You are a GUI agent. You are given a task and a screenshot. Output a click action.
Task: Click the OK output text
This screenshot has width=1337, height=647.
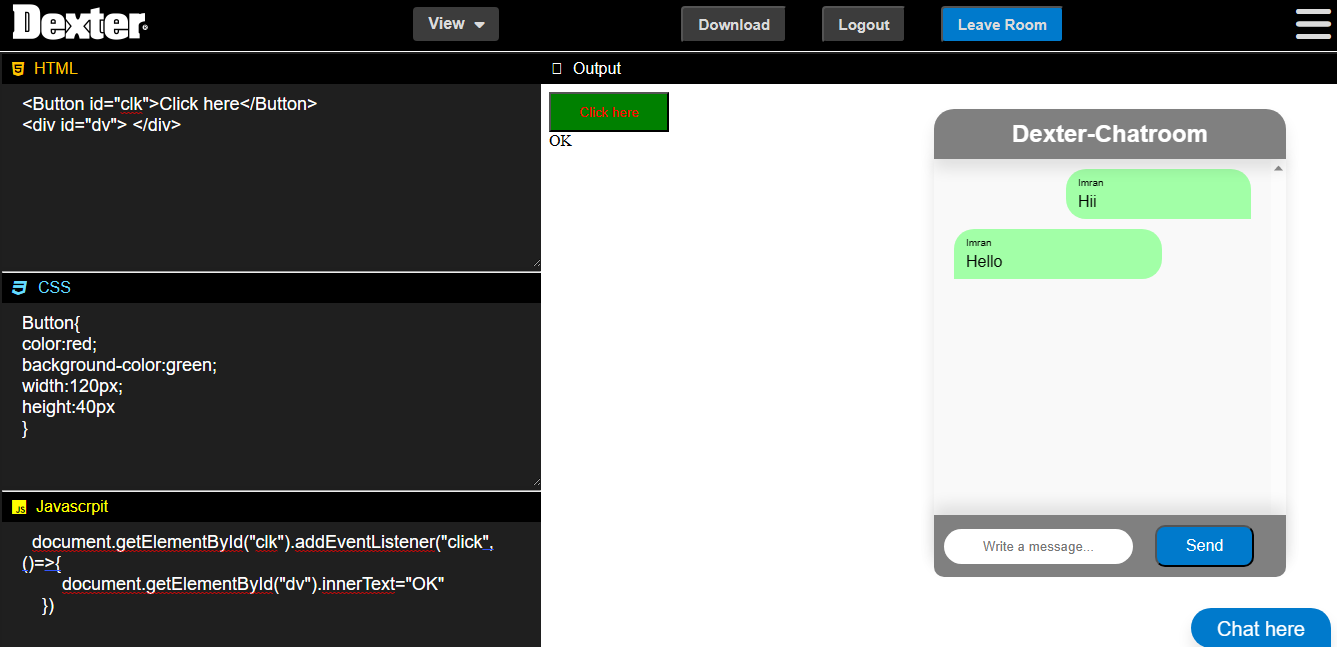point(560,141)
